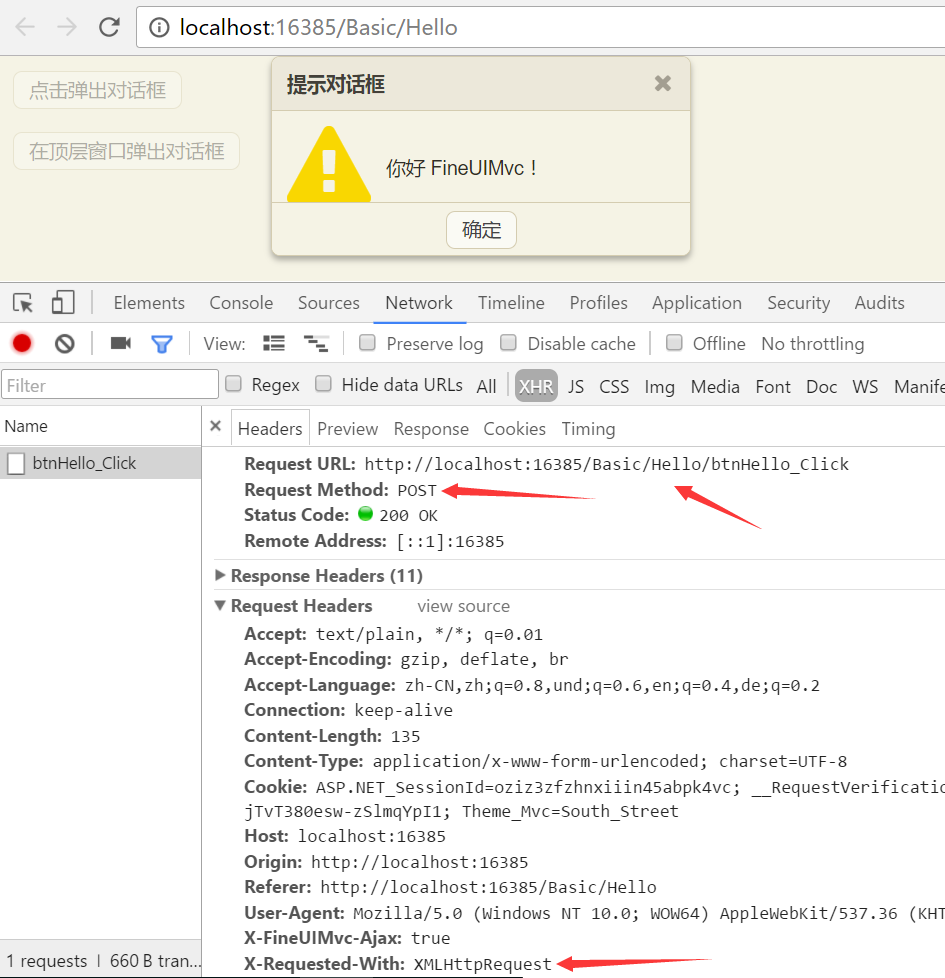945x978 pixels.
Task: Click the Name column header
Action: pos(101,426)
